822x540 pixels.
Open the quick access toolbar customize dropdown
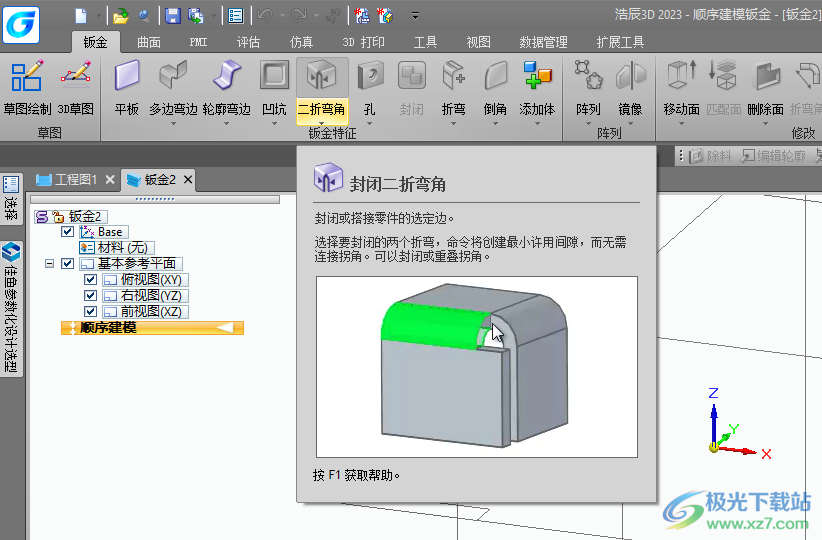415,16
